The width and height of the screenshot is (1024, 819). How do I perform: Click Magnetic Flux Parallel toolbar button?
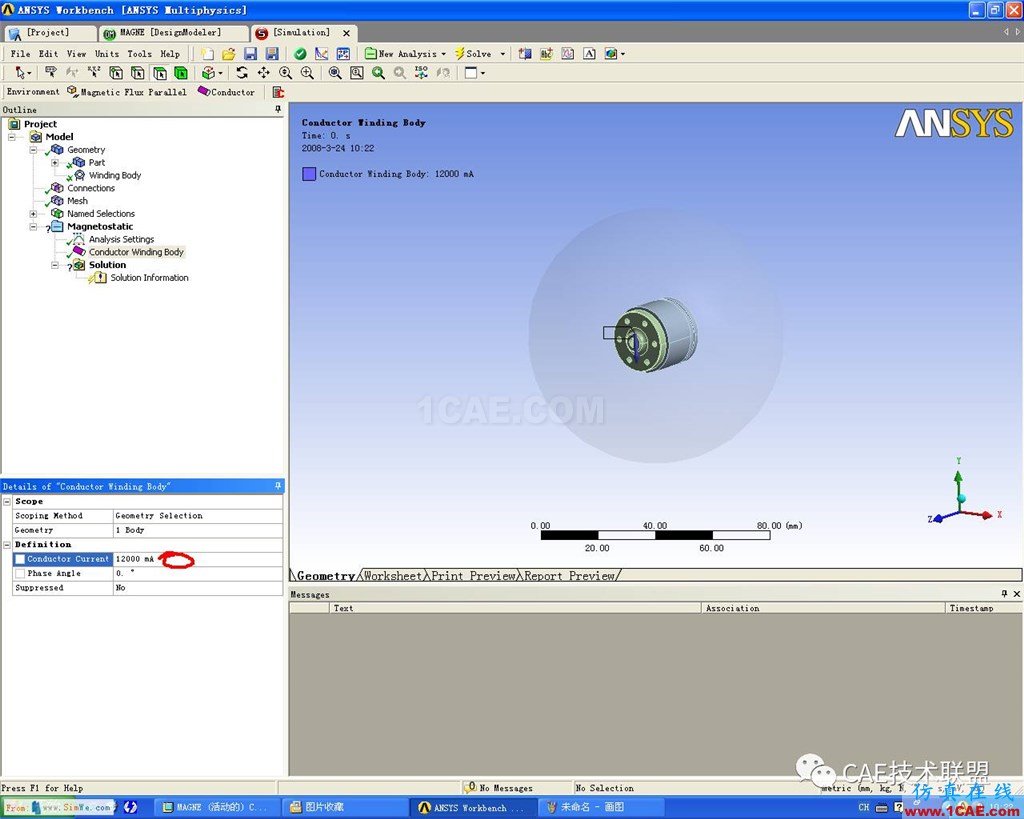tap(127, 92)
